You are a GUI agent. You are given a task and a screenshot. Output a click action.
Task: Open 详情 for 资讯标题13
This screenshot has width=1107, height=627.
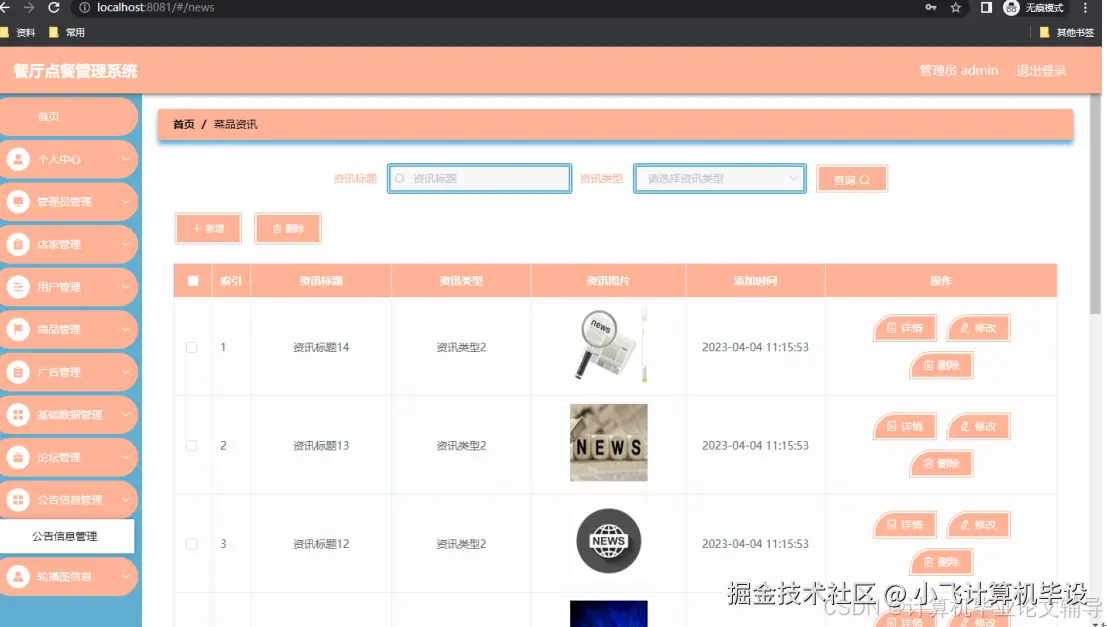pyautogui.click(x=905, y=426)
